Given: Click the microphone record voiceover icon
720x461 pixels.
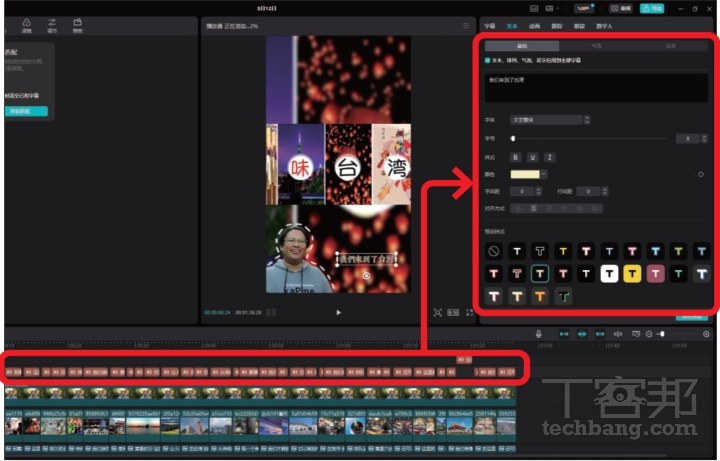Looking at the screenshot, I should pos(539,334).
